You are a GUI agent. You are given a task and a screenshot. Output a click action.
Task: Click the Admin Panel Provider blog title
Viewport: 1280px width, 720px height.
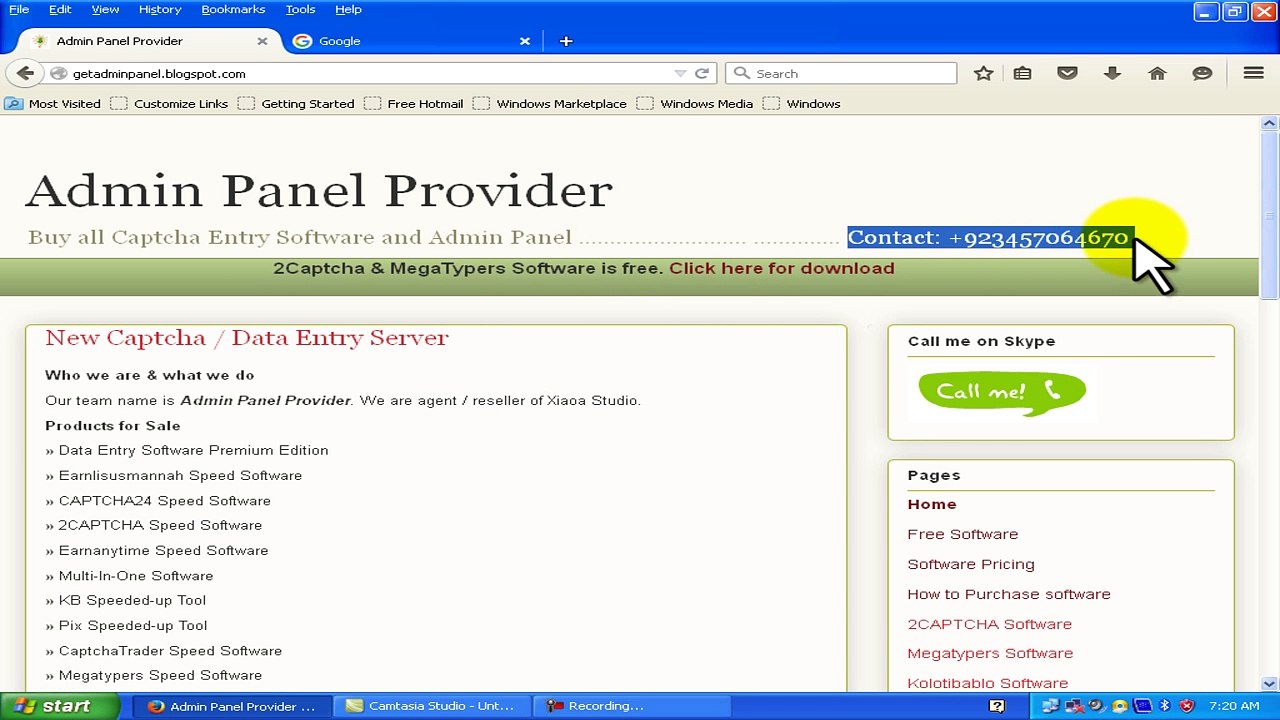click(319, 190)
